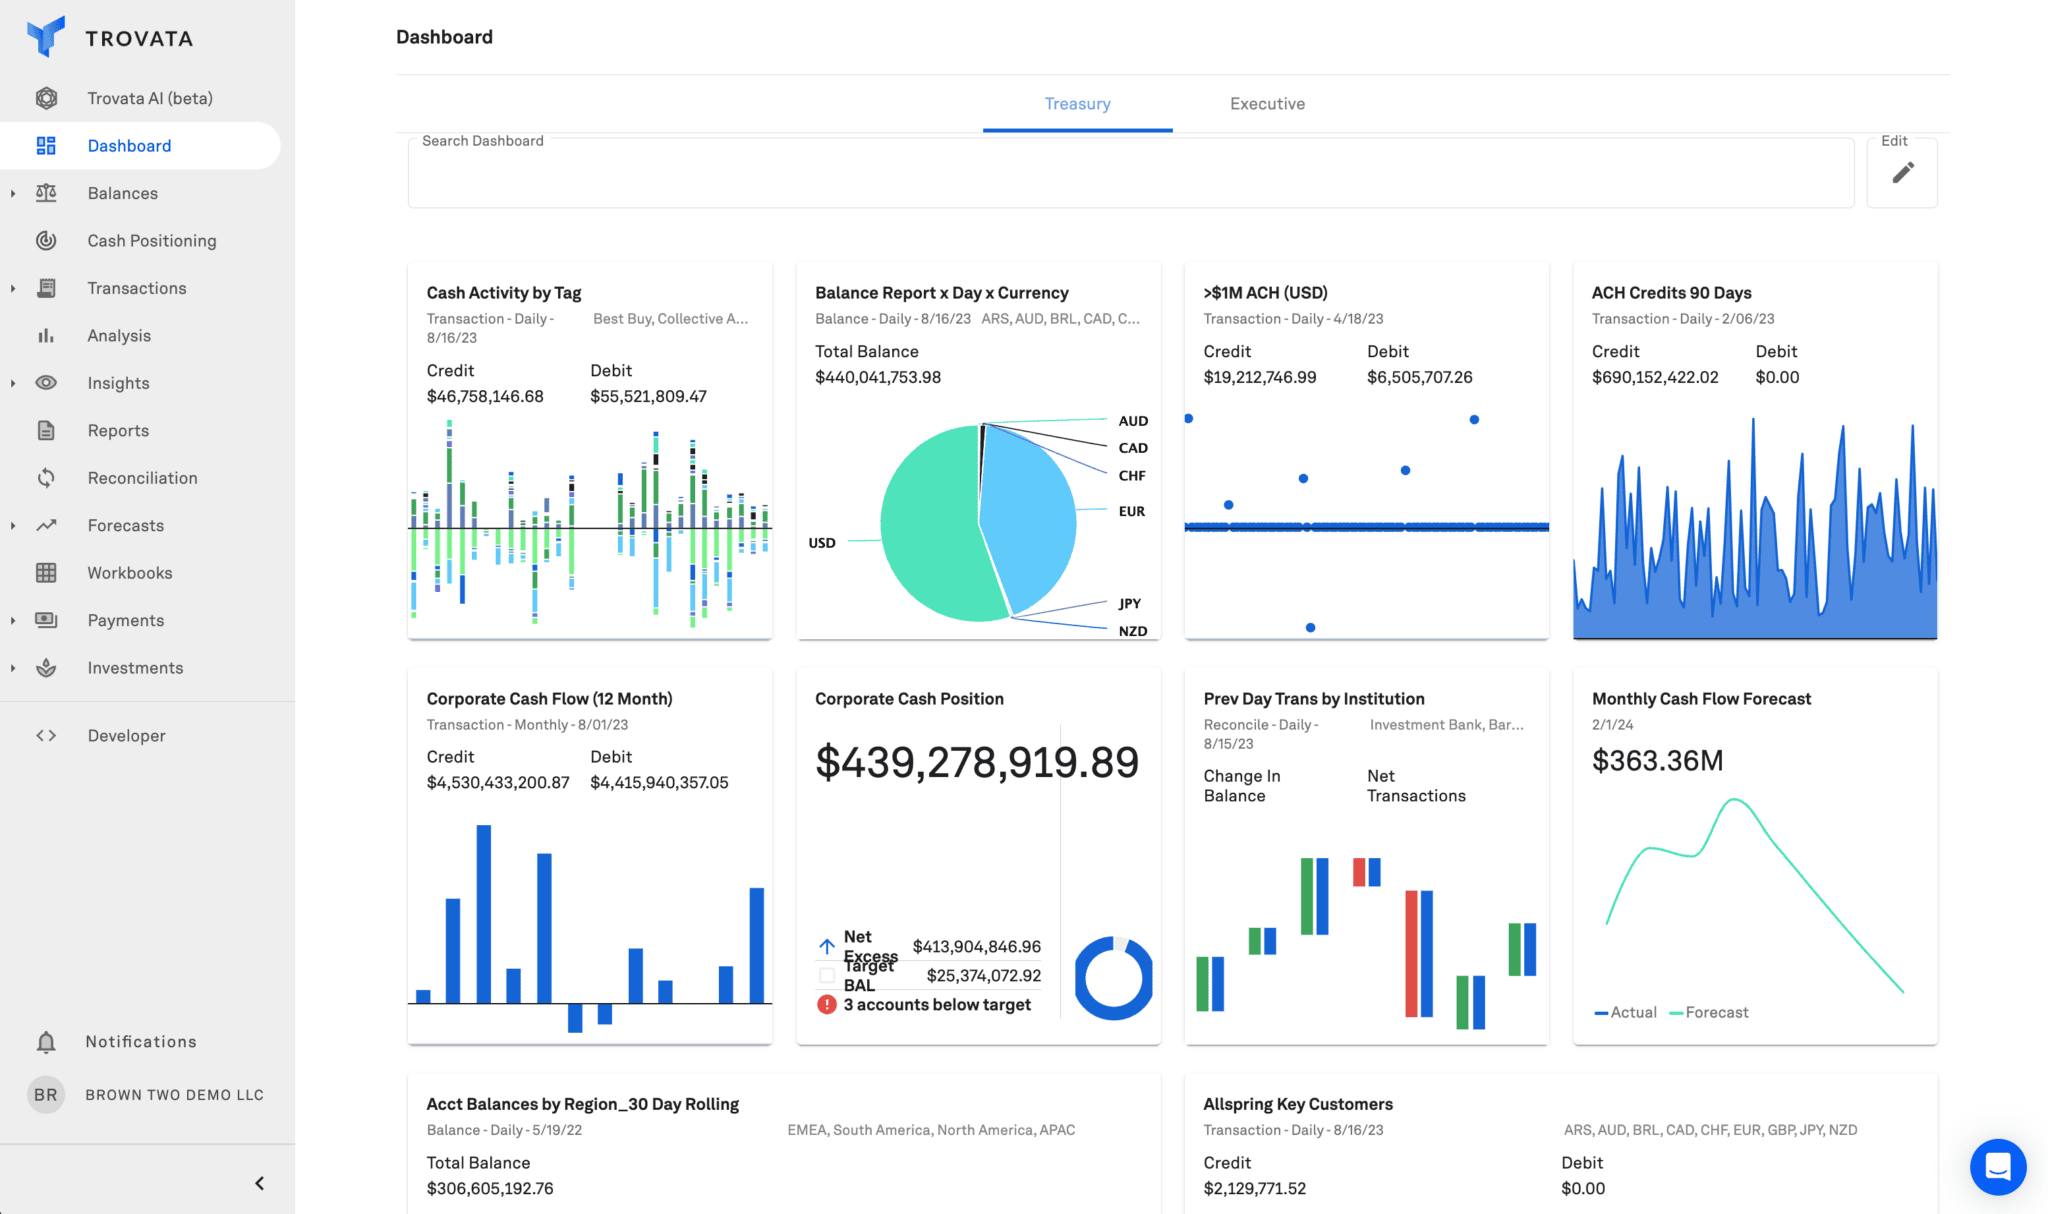The width and height of the screenshot is (2048, 1214).
Task: Expand the Balances menu arrow
Action: 13,194
